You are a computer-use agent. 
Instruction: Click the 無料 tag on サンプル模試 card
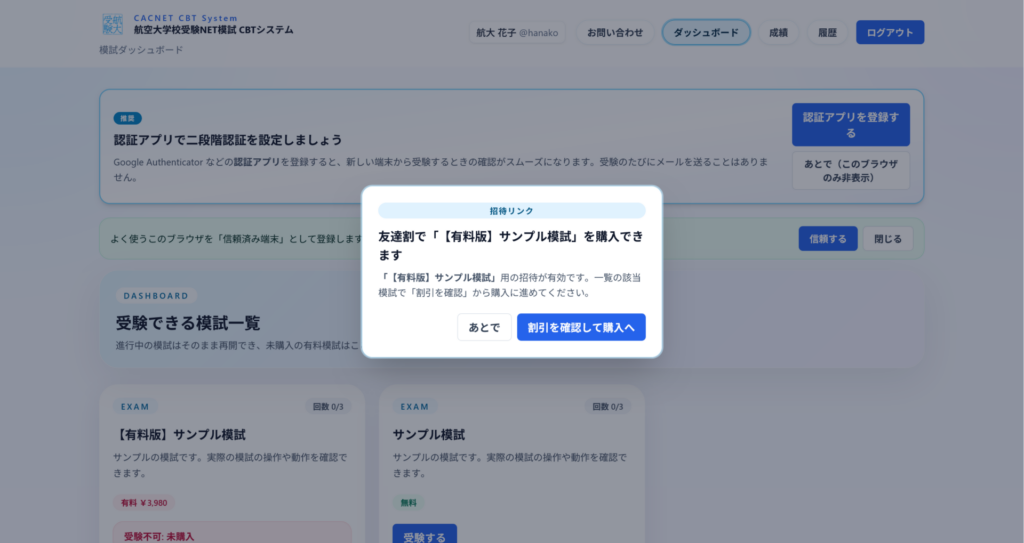(x=410, y=502)
